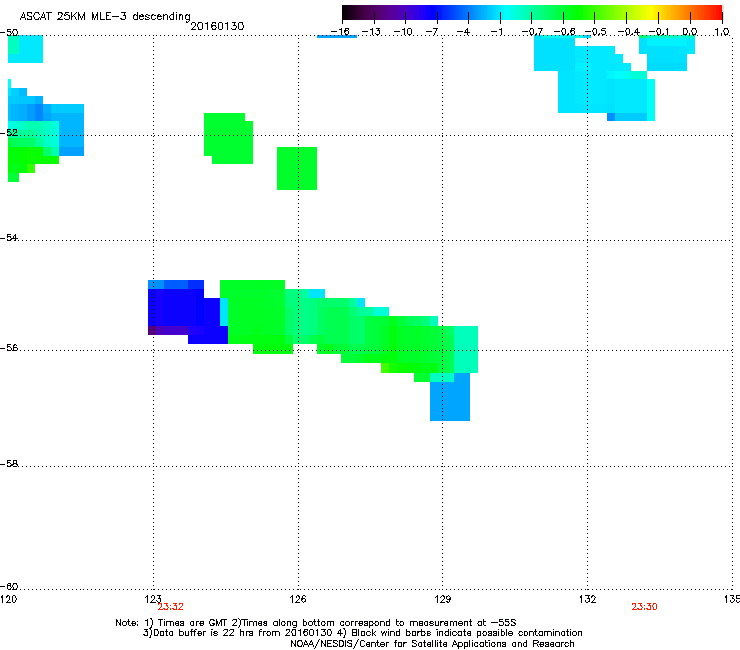The image size is (740, 650).
Task: Click the colorbar tick label -10
Action: [403, 32]
